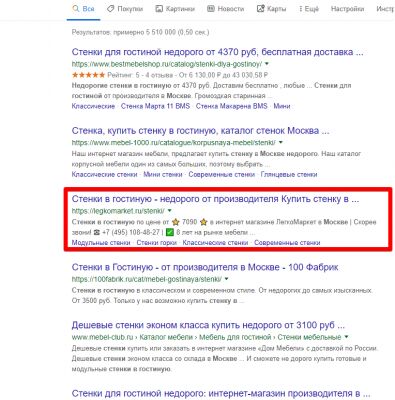Open the Стенка Макарена BMS sitelink
Screen dimensions: 395x400
tap(232, 106)
